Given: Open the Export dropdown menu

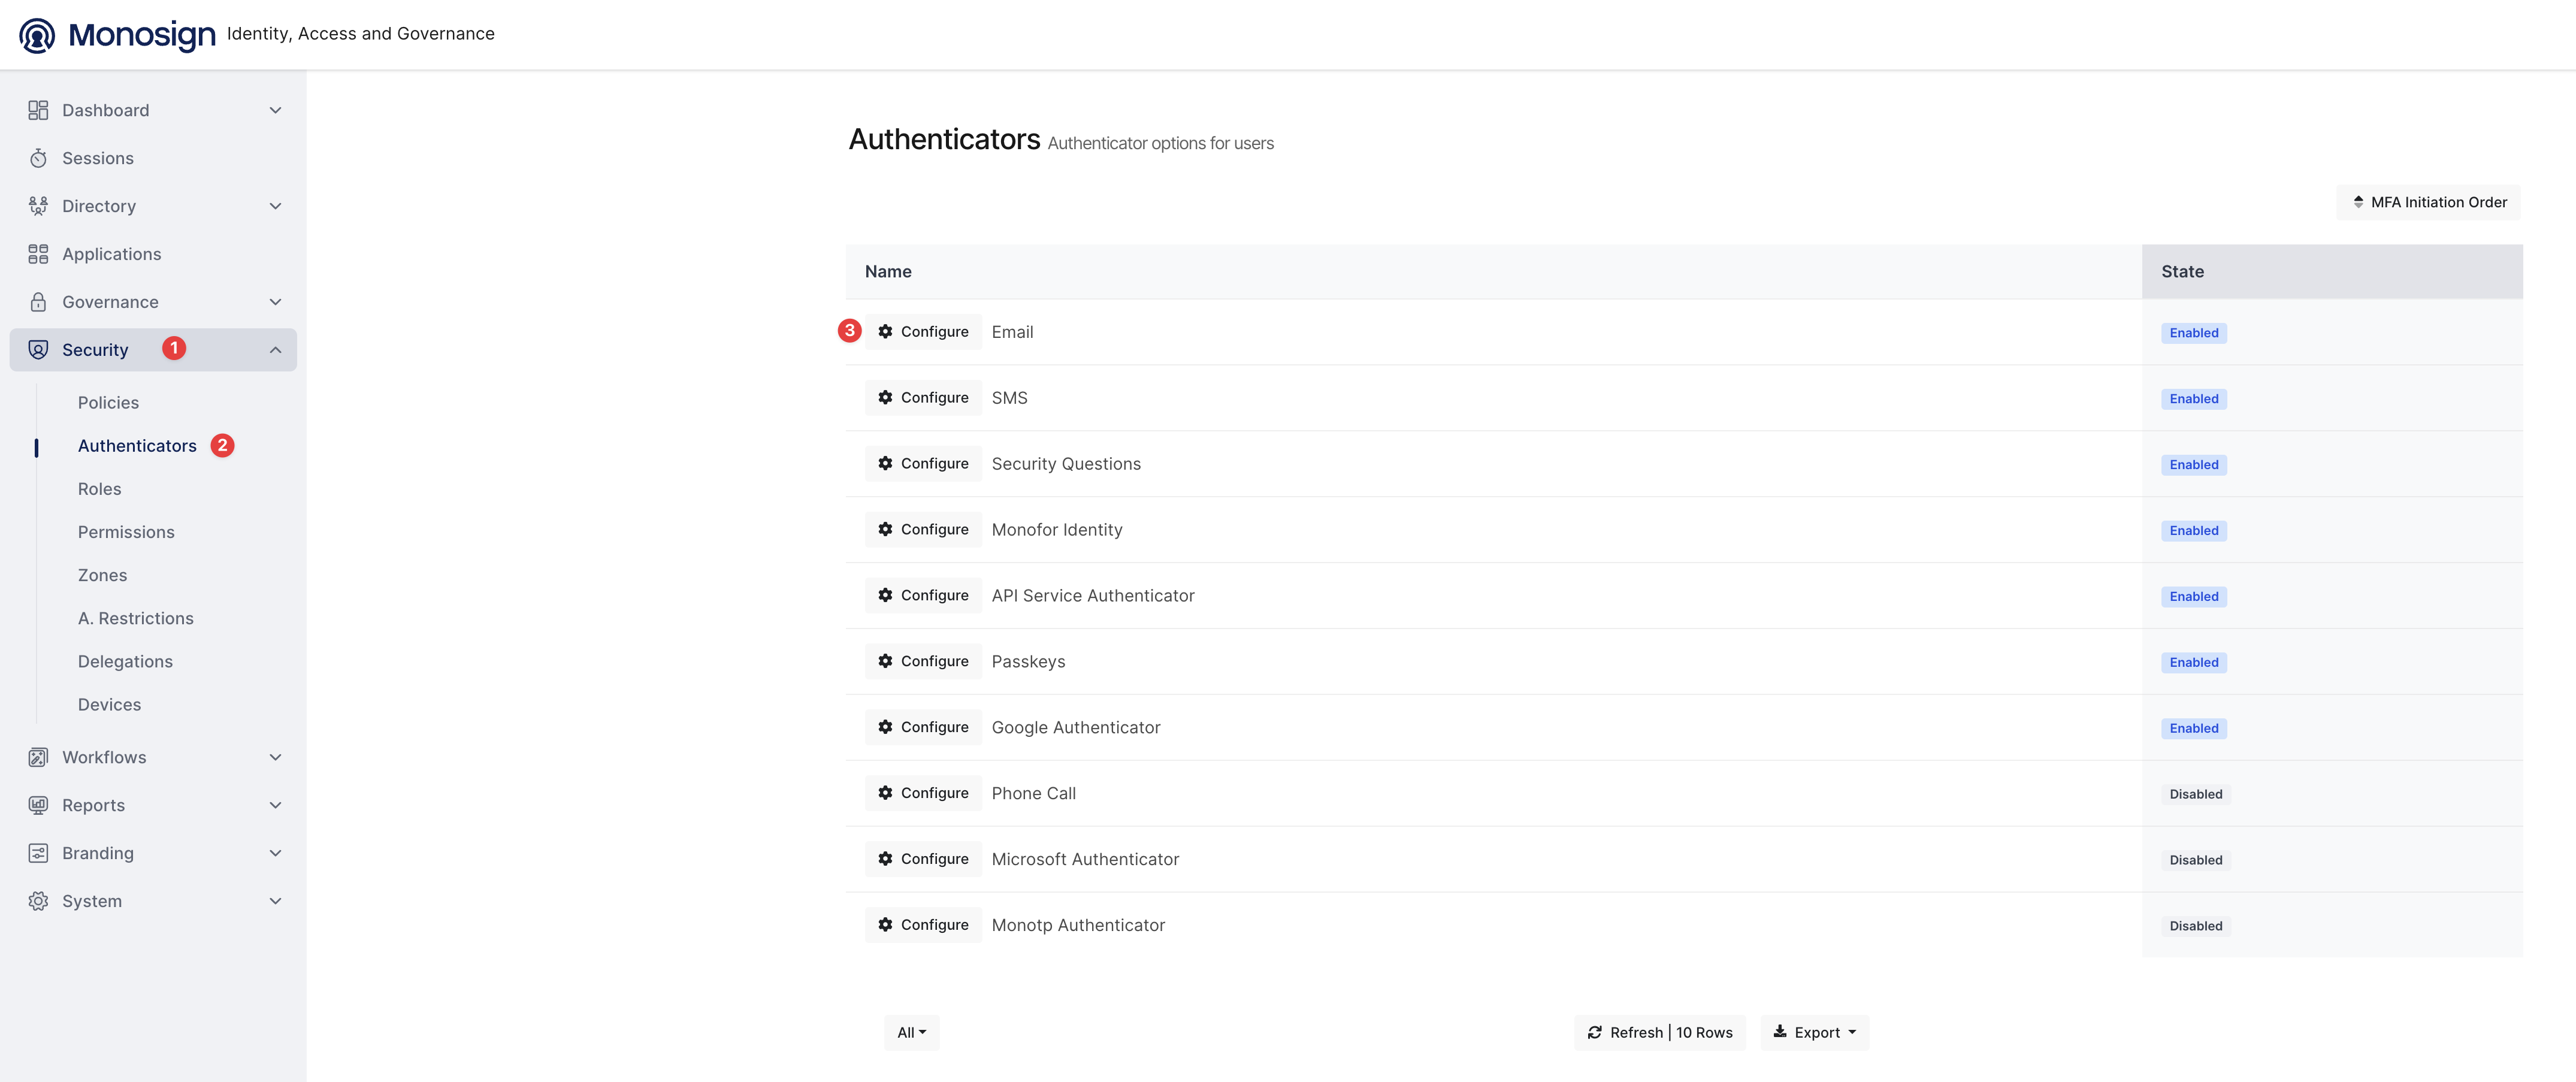Looking at the screenshot, I should (1814, 1032).
